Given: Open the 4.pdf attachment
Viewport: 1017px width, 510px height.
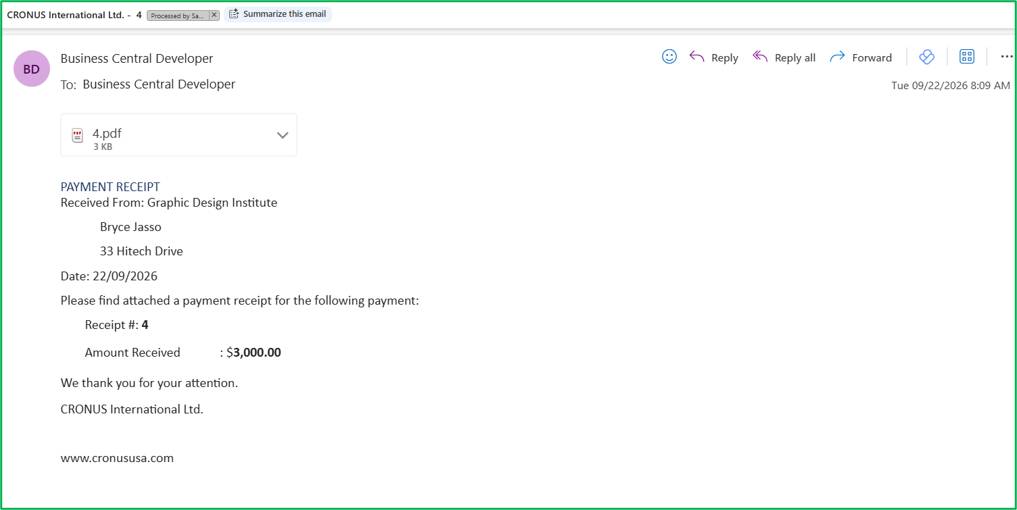Looking at the screenshot, I should tap(178, 135).
